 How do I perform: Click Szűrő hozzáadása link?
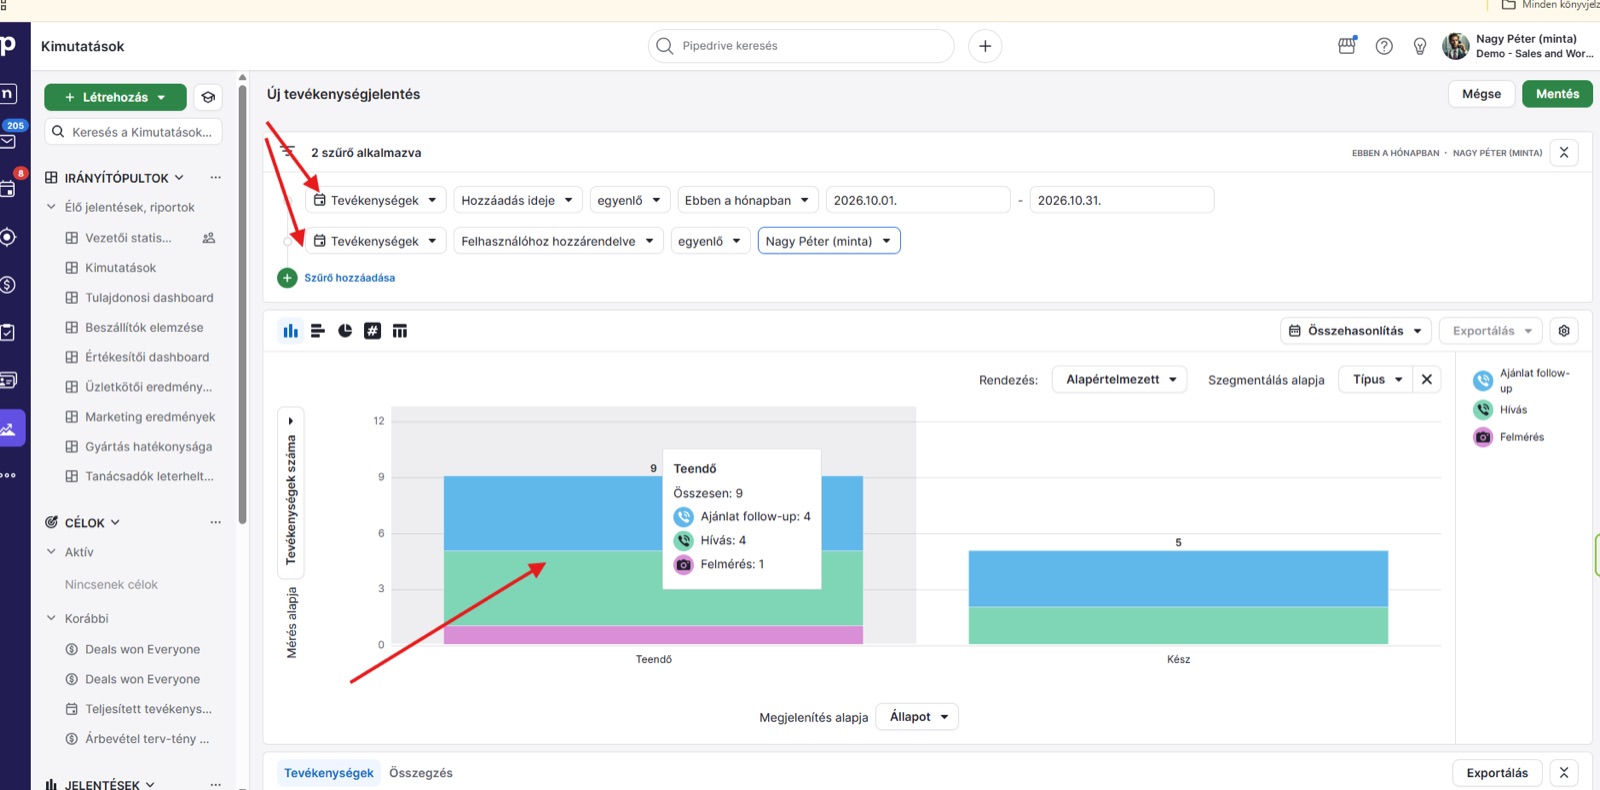(350, 278)
